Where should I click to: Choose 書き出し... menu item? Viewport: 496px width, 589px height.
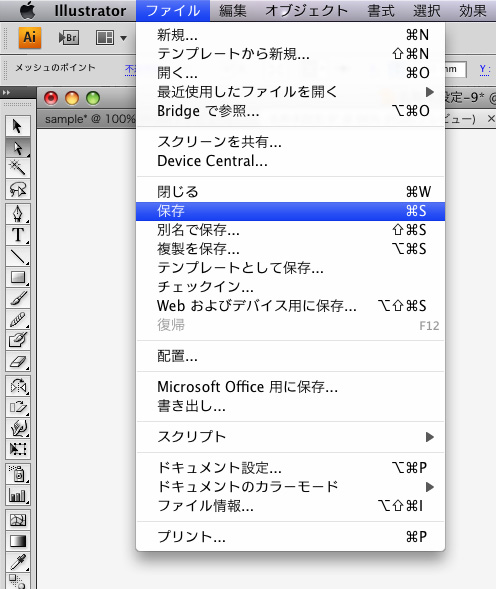click(290, 406)
